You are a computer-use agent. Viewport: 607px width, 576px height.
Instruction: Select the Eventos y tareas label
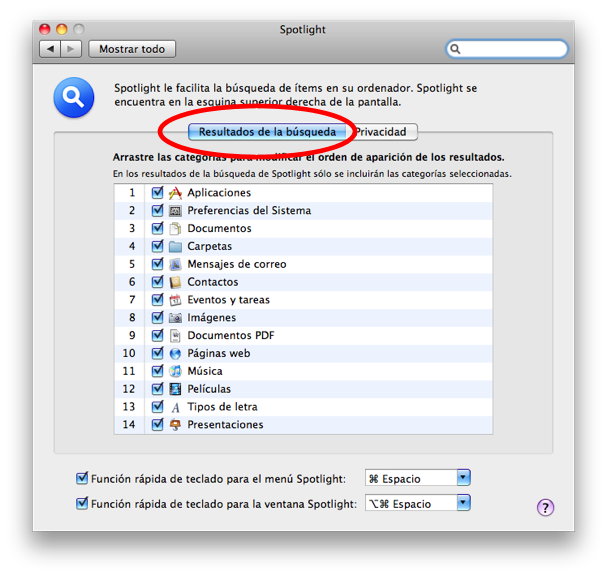coord(228,300)
